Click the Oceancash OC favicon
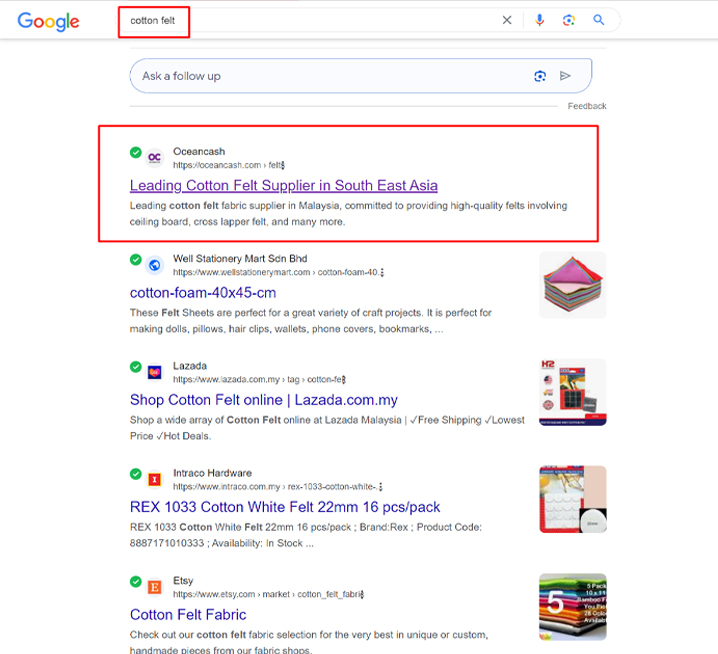 tap(155, 158)
